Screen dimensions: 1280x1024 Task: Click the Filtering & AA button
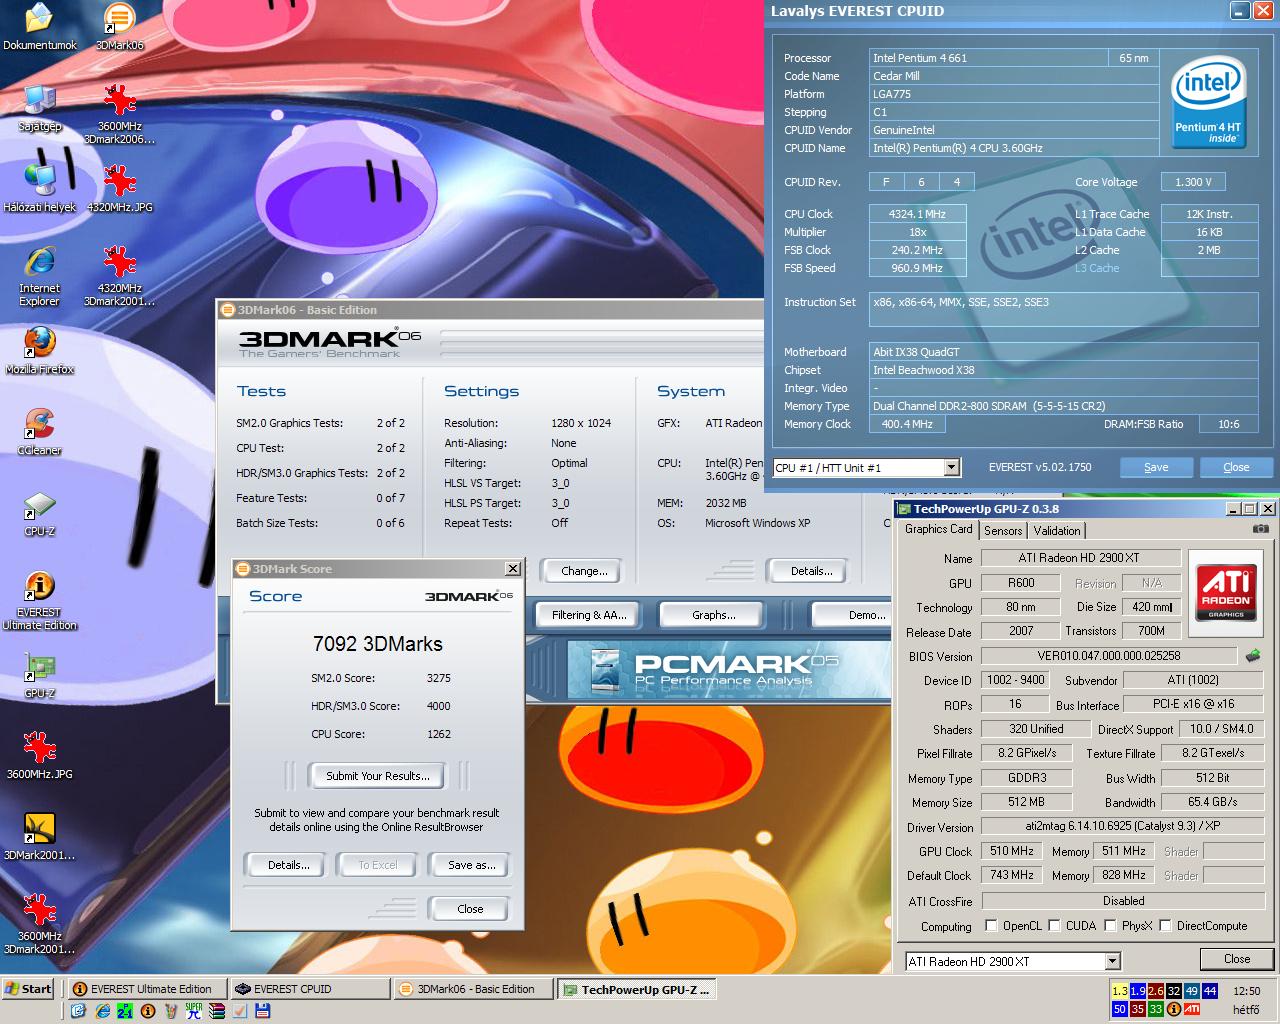(x=589, y=615)
